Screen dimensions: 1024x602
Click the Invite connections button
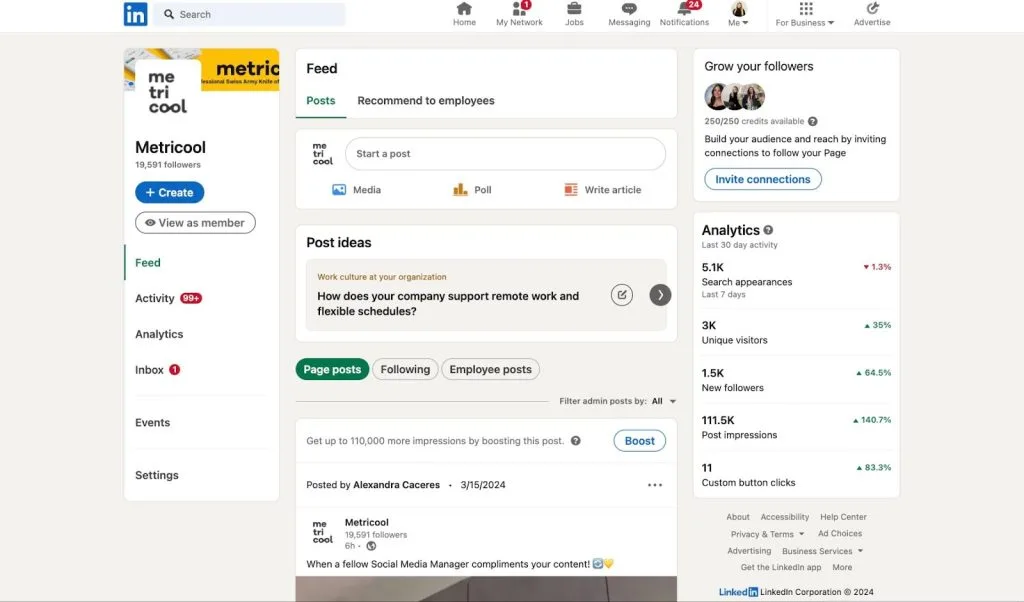pyautogui.click(x=763, y=179)
